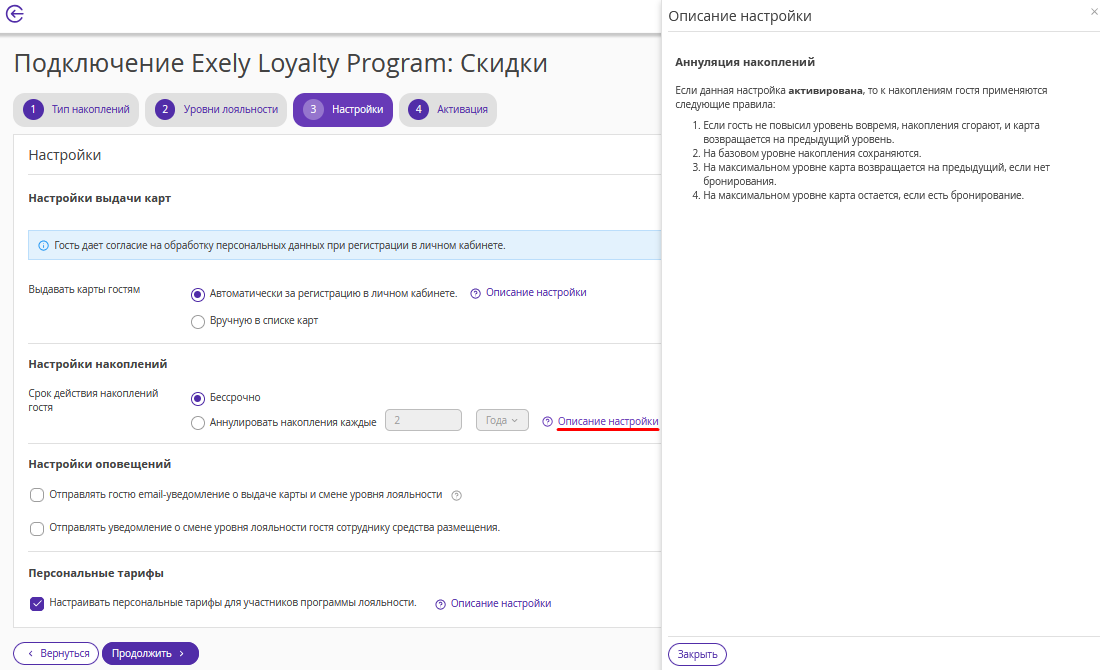Enable staff notification about loyalty level change
1105x670 pixels.
(x=37, y=528)
